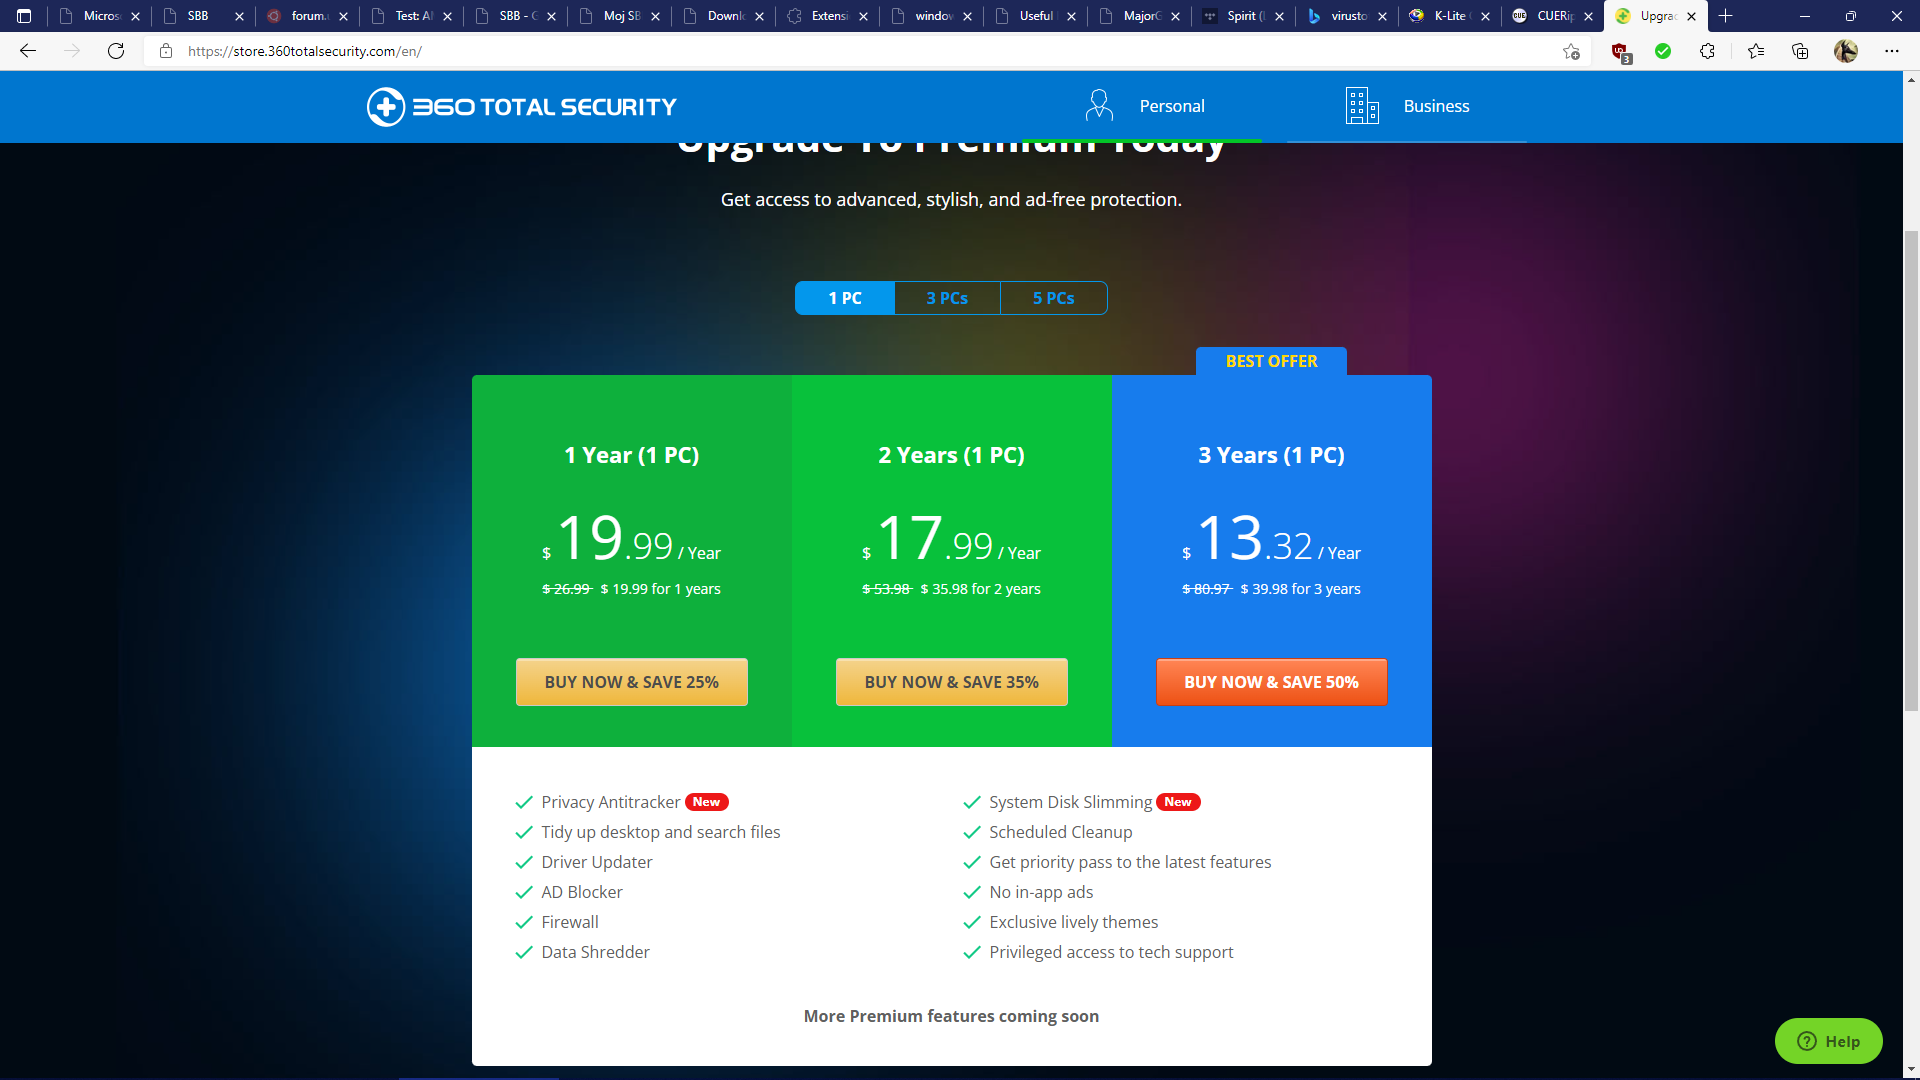Click the Privacy Antitracker feature text

[610, 802]
